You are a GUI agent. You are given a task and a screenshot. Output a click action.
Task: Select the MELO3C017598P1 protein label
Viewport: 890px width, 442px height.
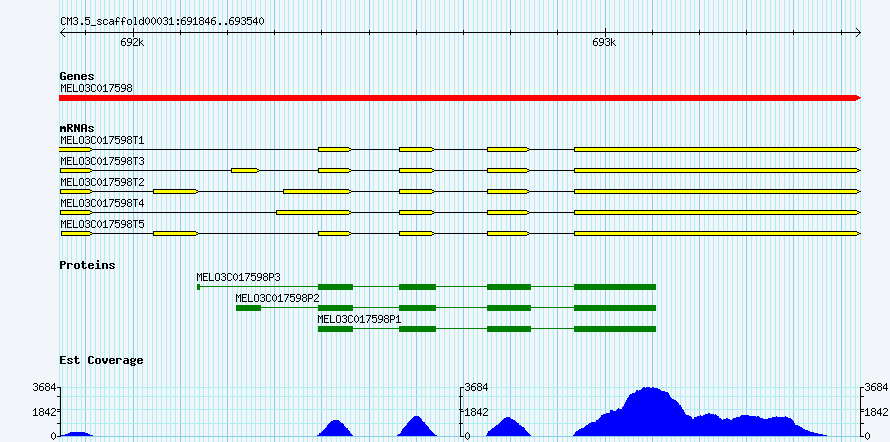coord(358,319)
